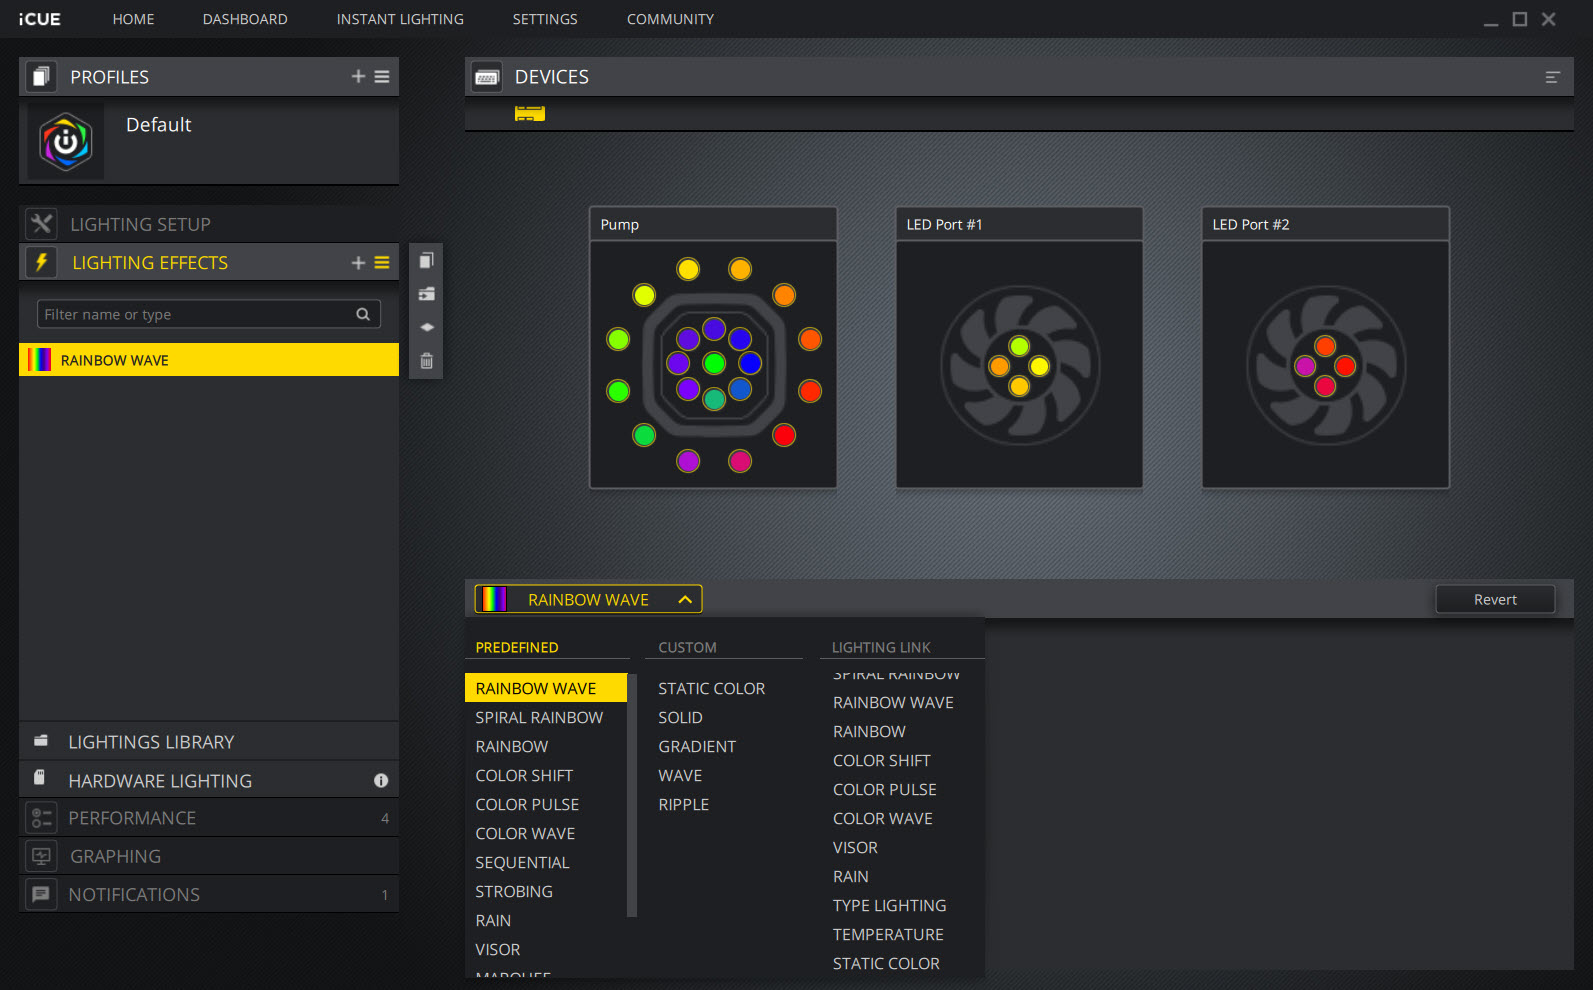
Task: Expand the LIGHTING SETUP section
Action: click(x=209, y=224)
